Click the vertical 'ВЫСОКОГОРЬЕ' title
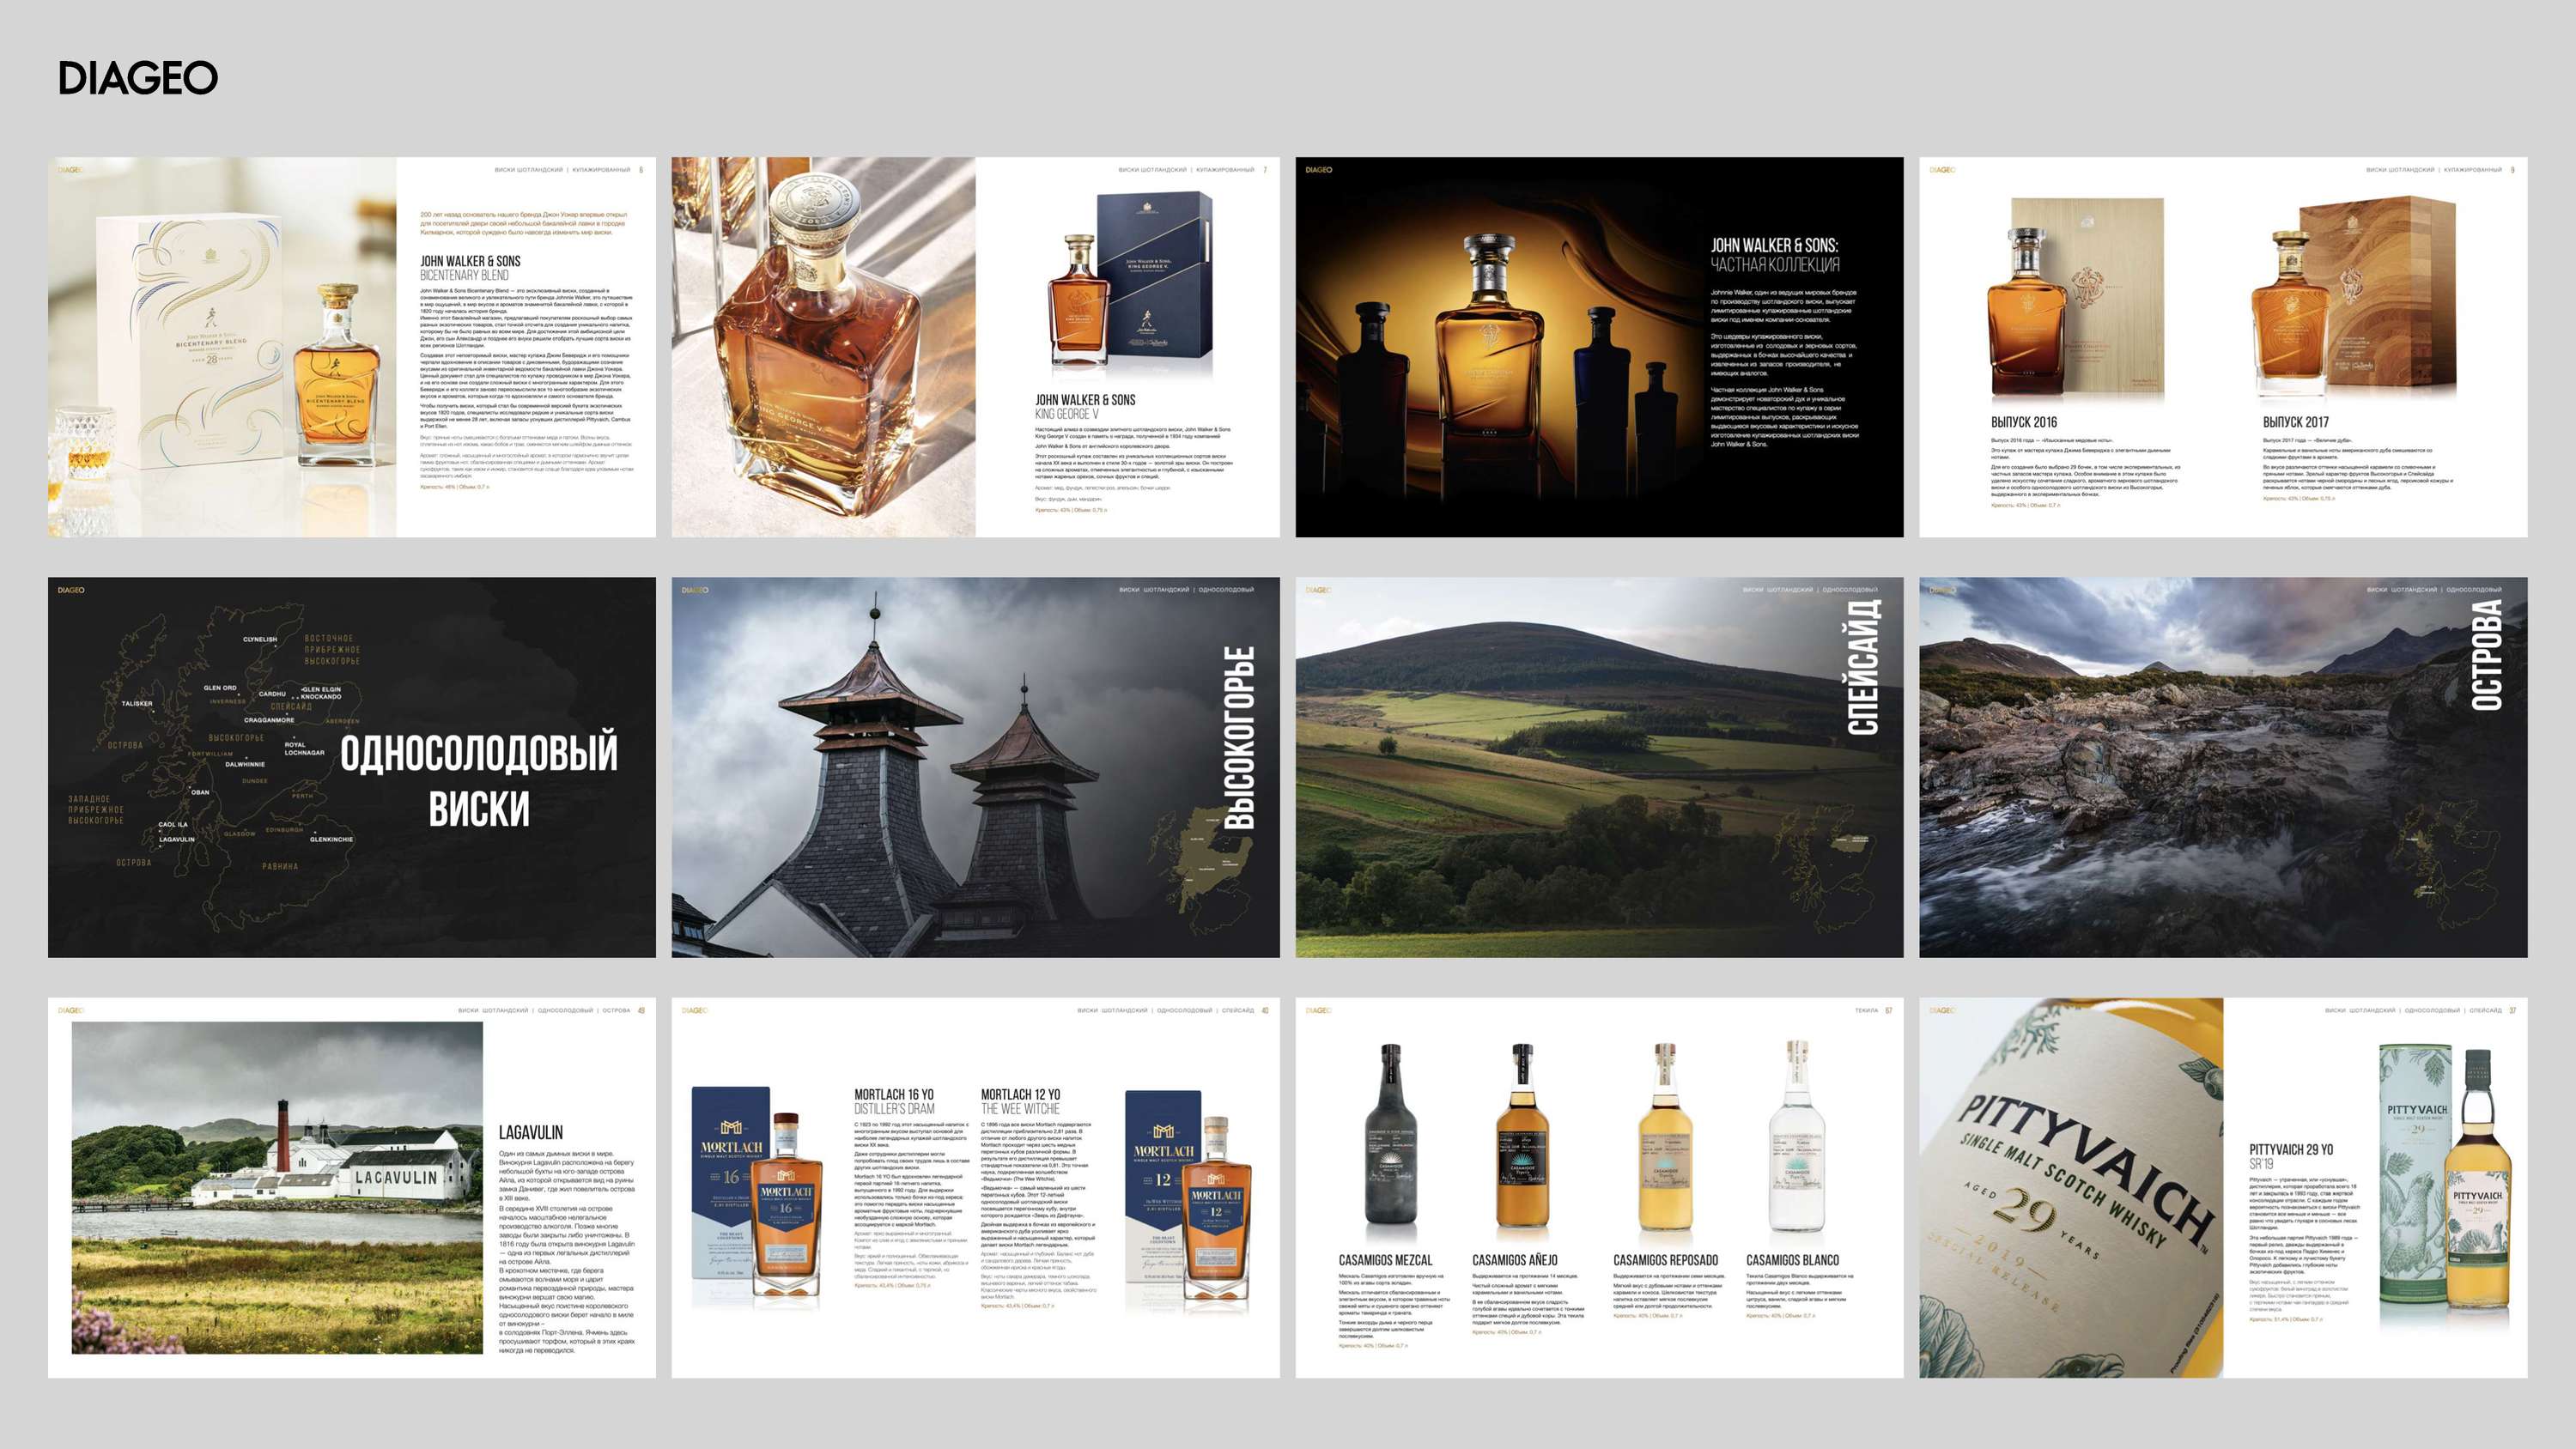The image size is (2576, 1449). (1240, 738)
